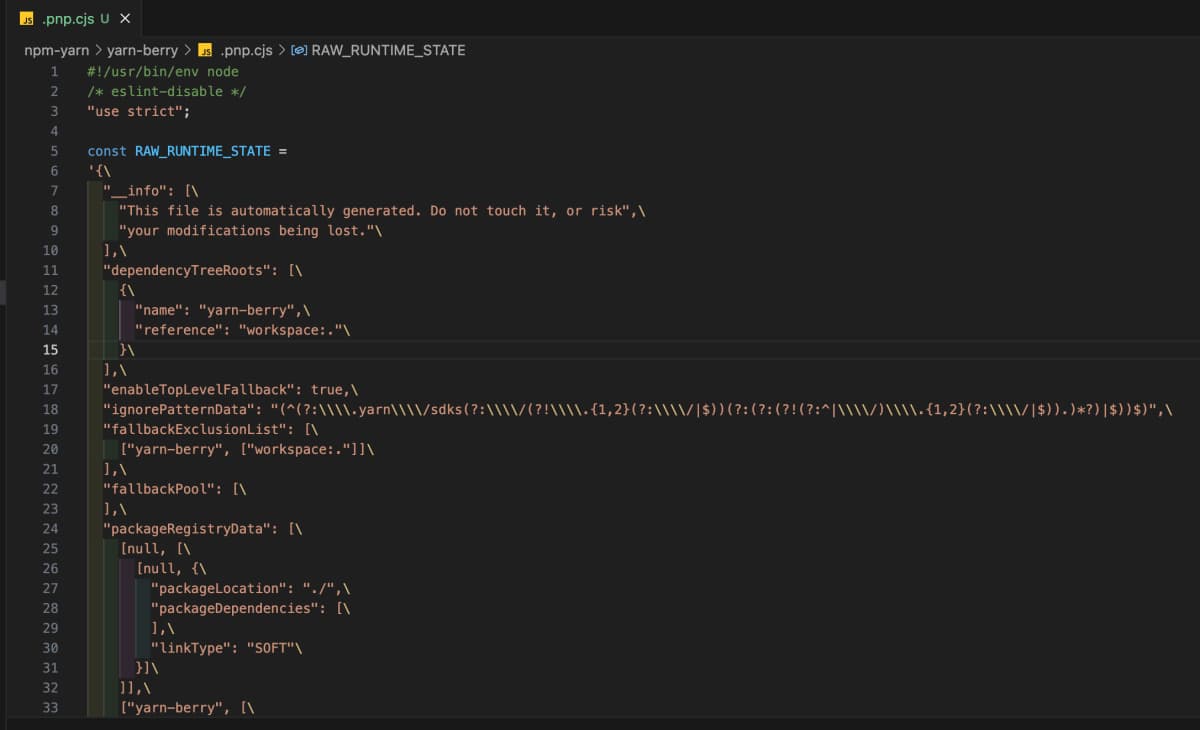The width and height of the screenshot is (1200, 730).
Task: Click the "ignorePatternData" key
Action: pyautogui.click(x=179, y=409)
